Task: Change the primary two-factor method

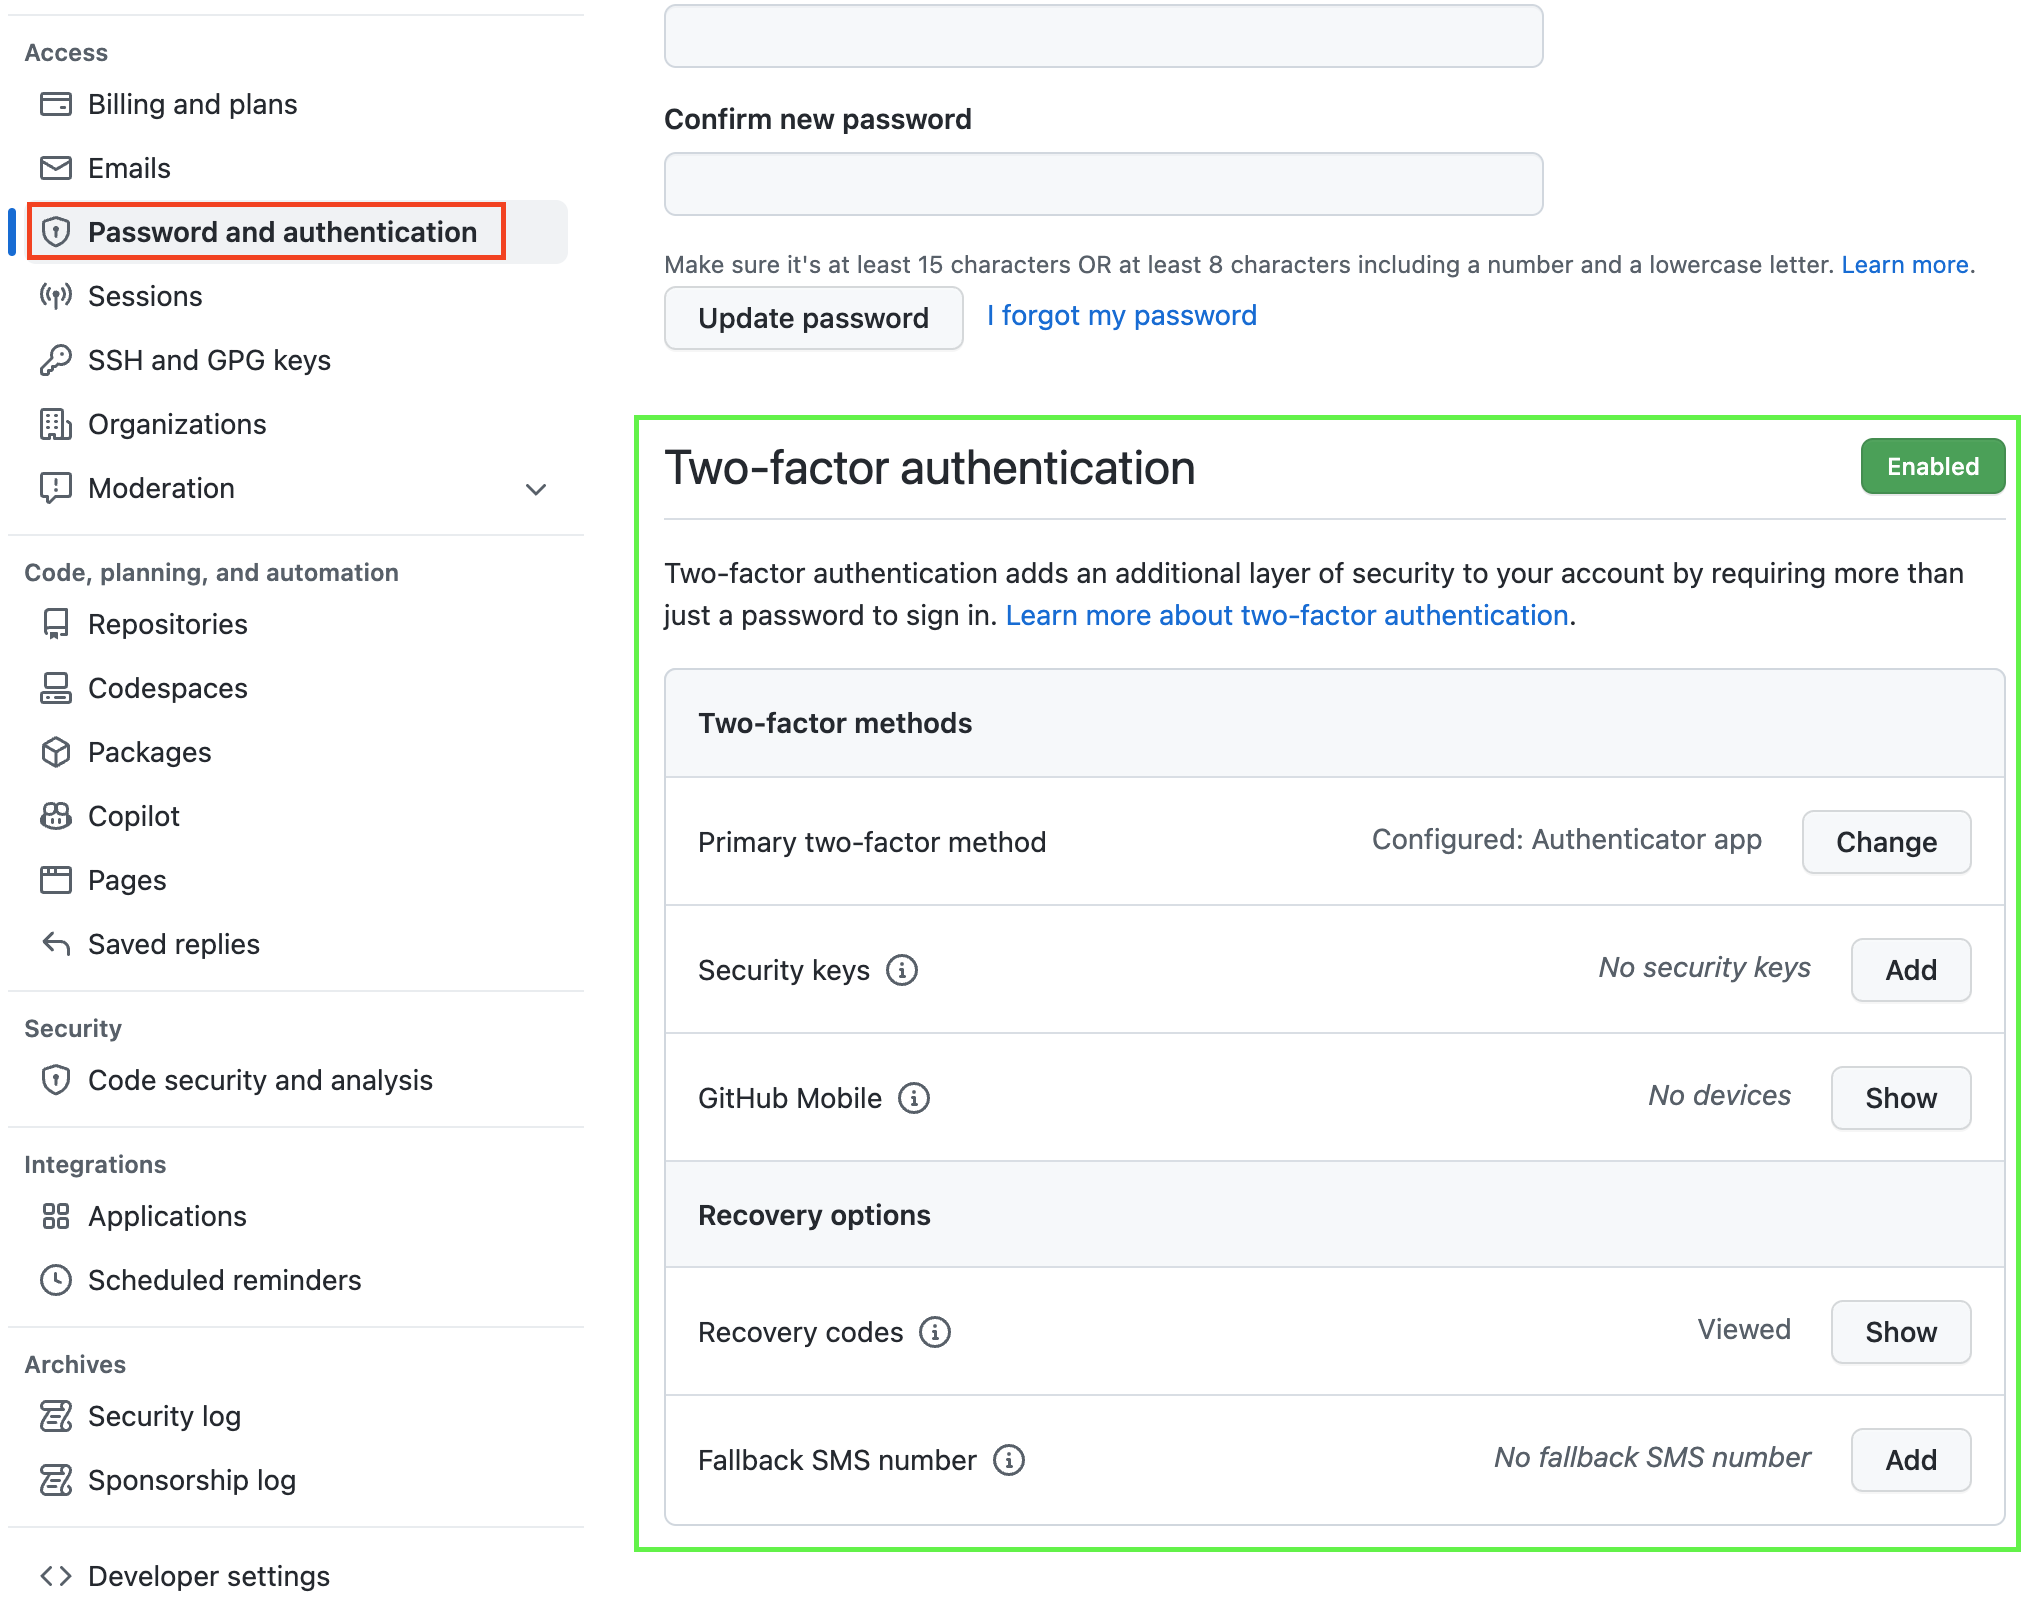Action: [x=1885, y=842]
